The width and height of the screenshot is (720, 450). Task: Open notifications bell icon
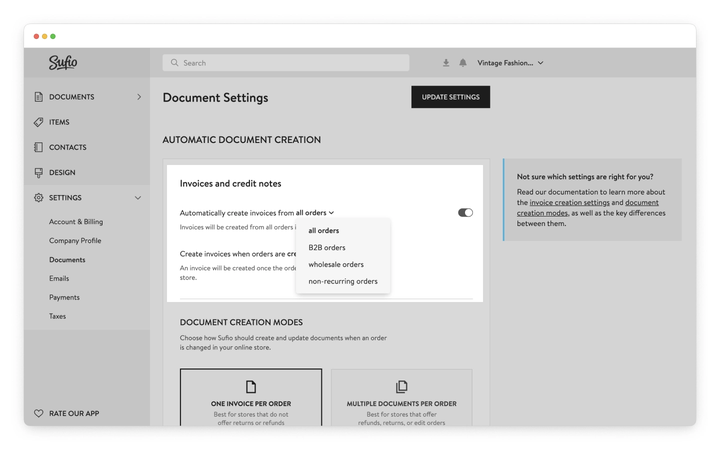(463, 63)
